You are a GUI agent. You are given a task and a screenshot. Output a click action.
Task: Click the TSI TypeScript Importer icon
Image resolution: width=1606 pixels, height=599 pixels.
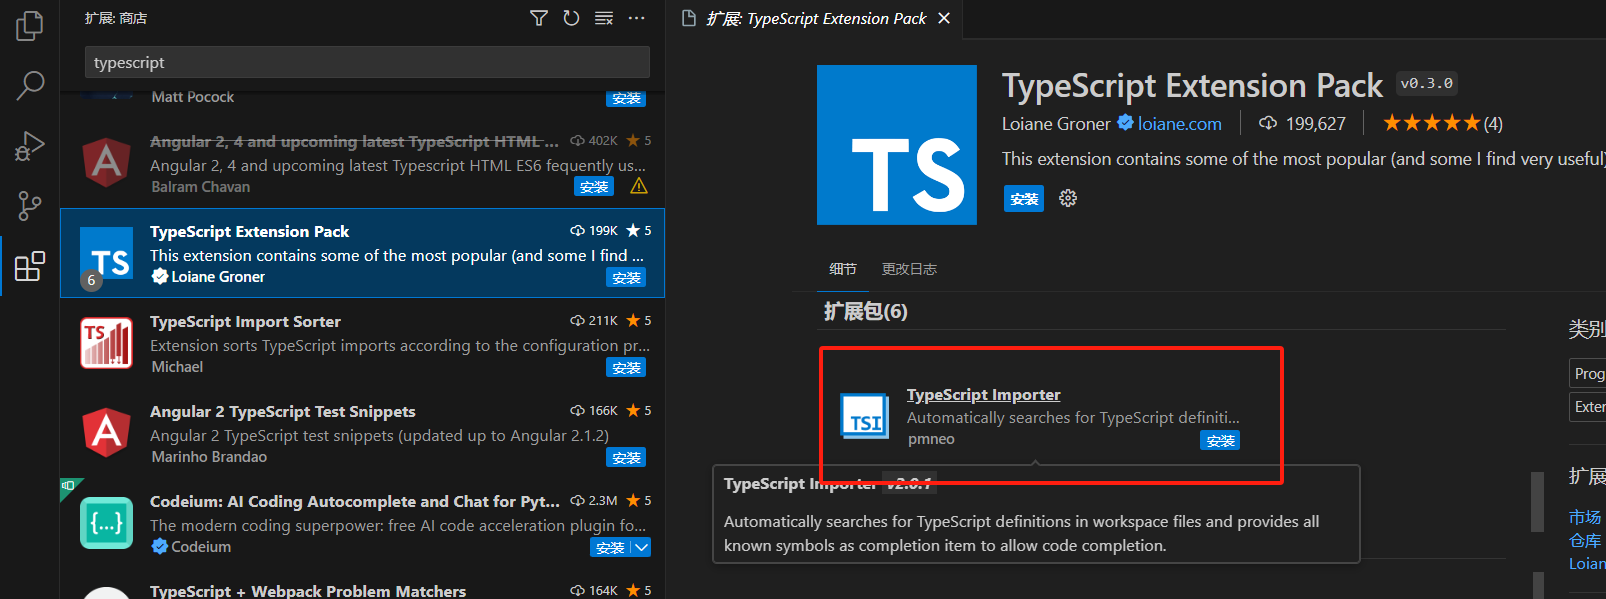865,417
